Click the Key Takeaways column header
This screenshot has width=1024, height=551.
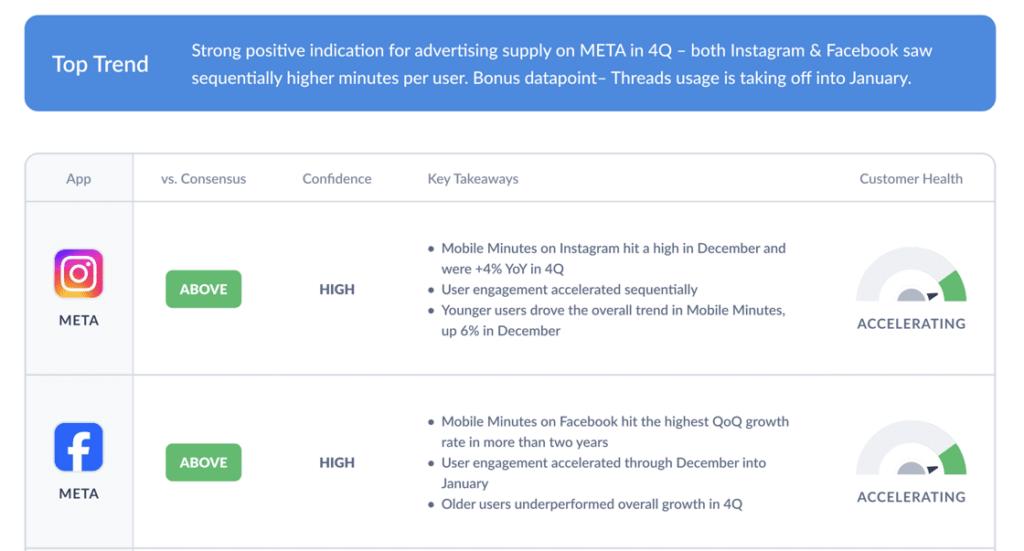(473, 179)
